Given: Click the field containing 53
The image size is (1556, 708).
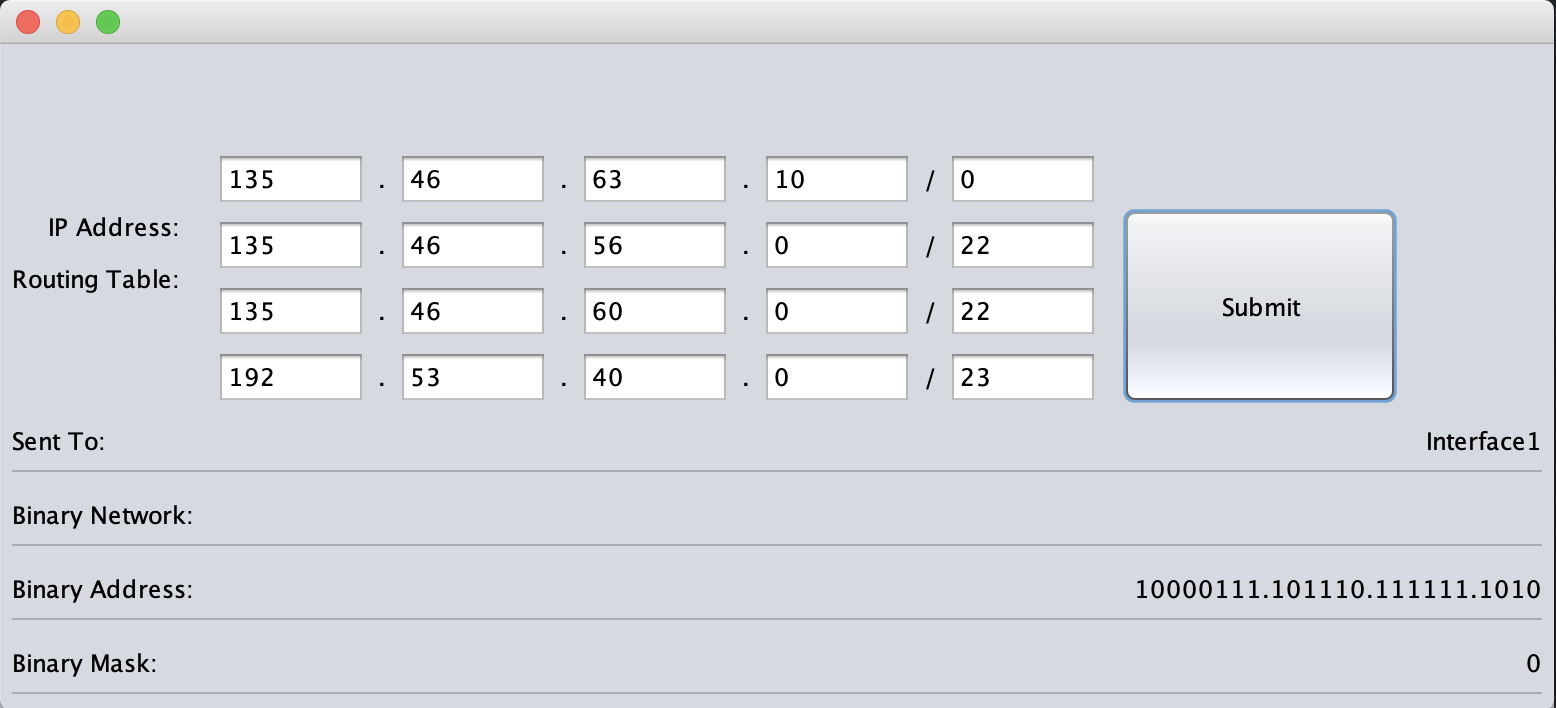Looking at the screenshot, I should click(472, 378).
